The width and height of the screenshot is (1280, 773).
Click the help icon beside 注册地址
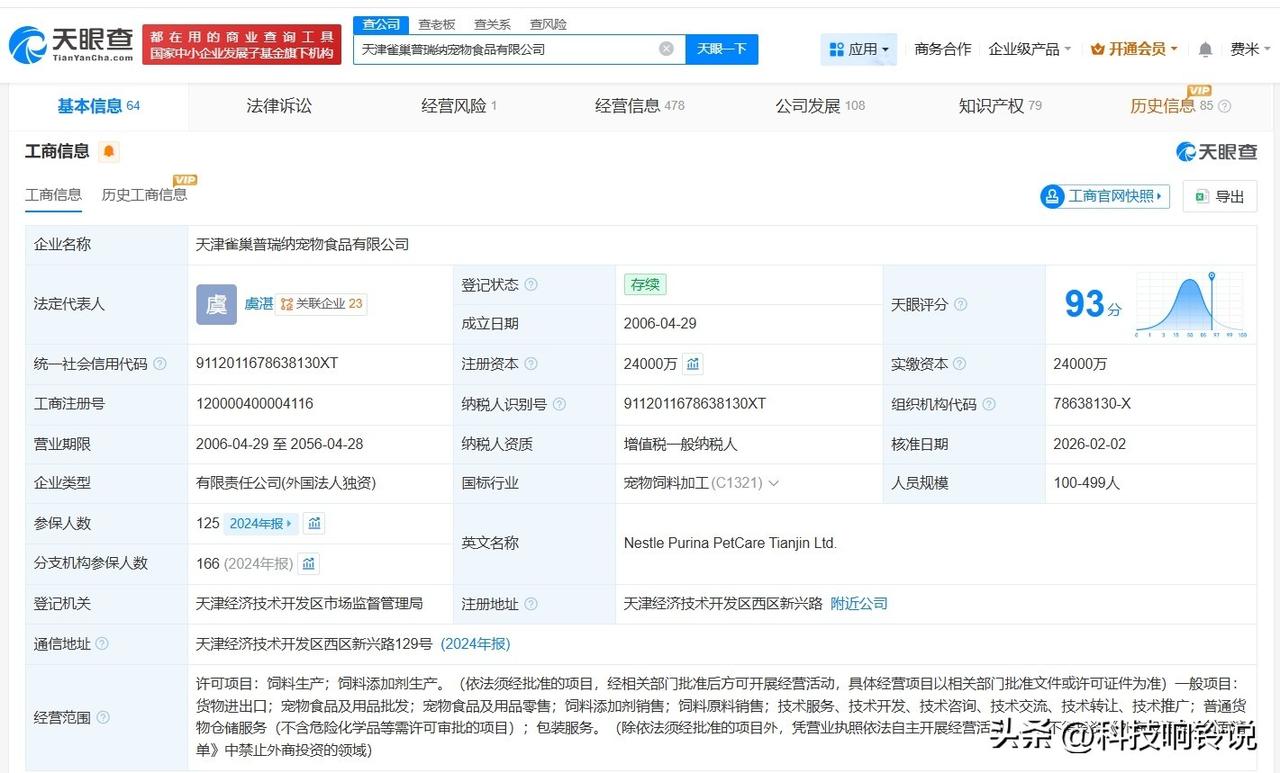[531, 604]
